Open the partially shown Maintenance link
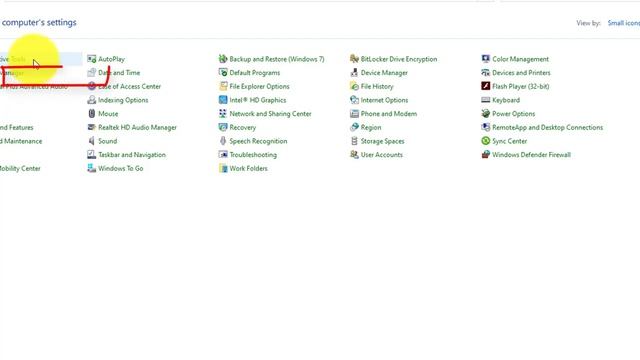 point(21,141)
